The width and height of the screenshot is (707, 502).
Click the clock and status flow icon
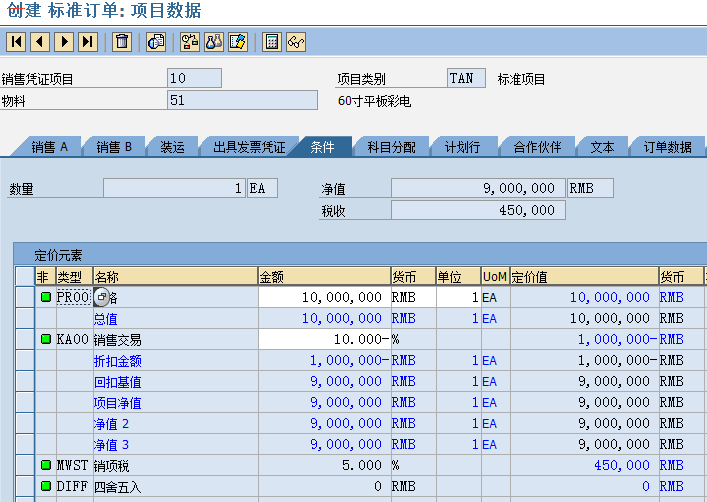tap(190, 42)
